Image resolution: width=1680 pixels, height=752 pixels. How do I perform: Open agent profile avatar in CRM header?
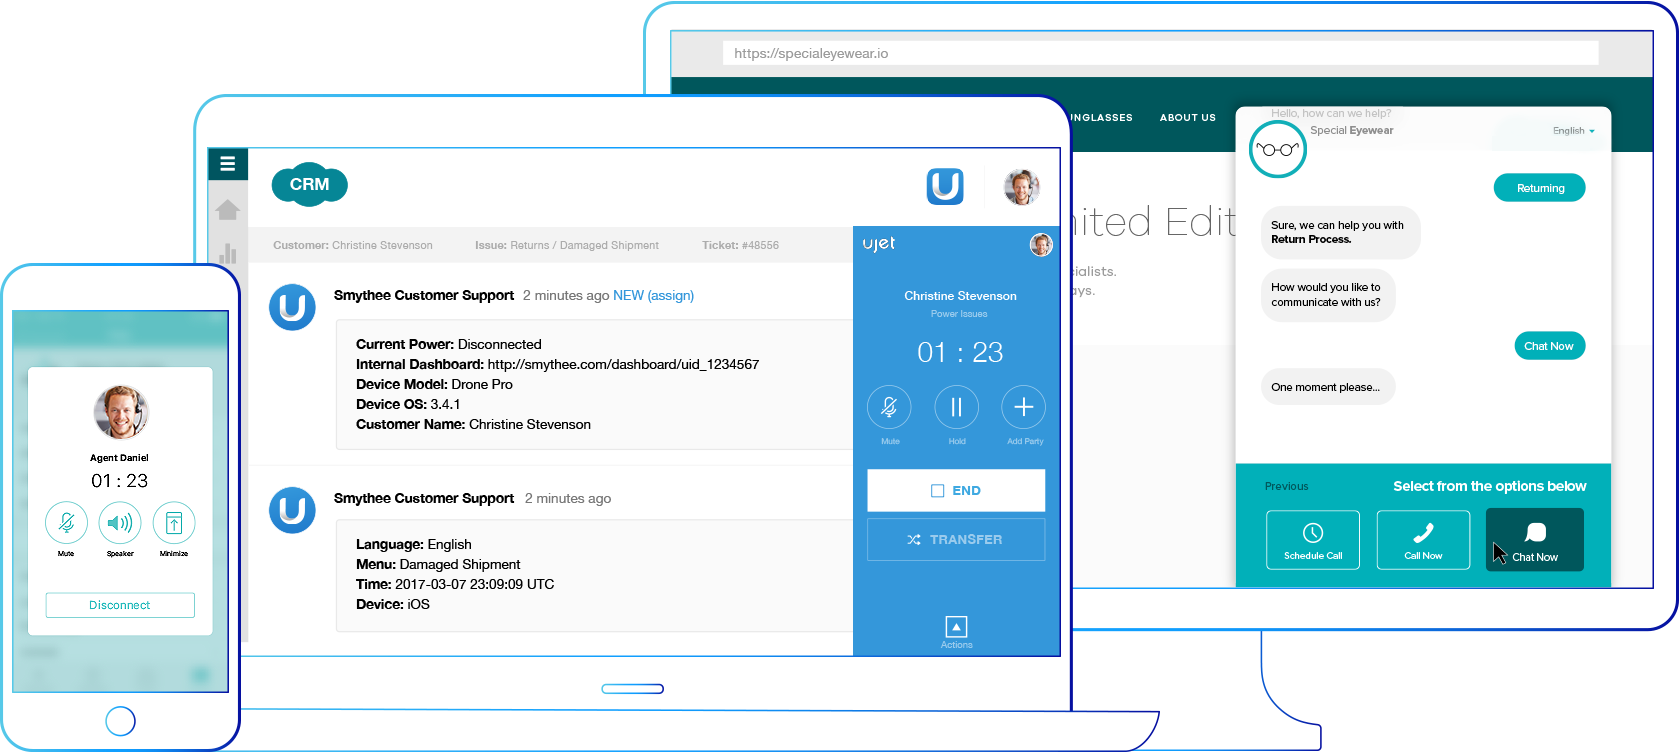(x=1021, y=186)
